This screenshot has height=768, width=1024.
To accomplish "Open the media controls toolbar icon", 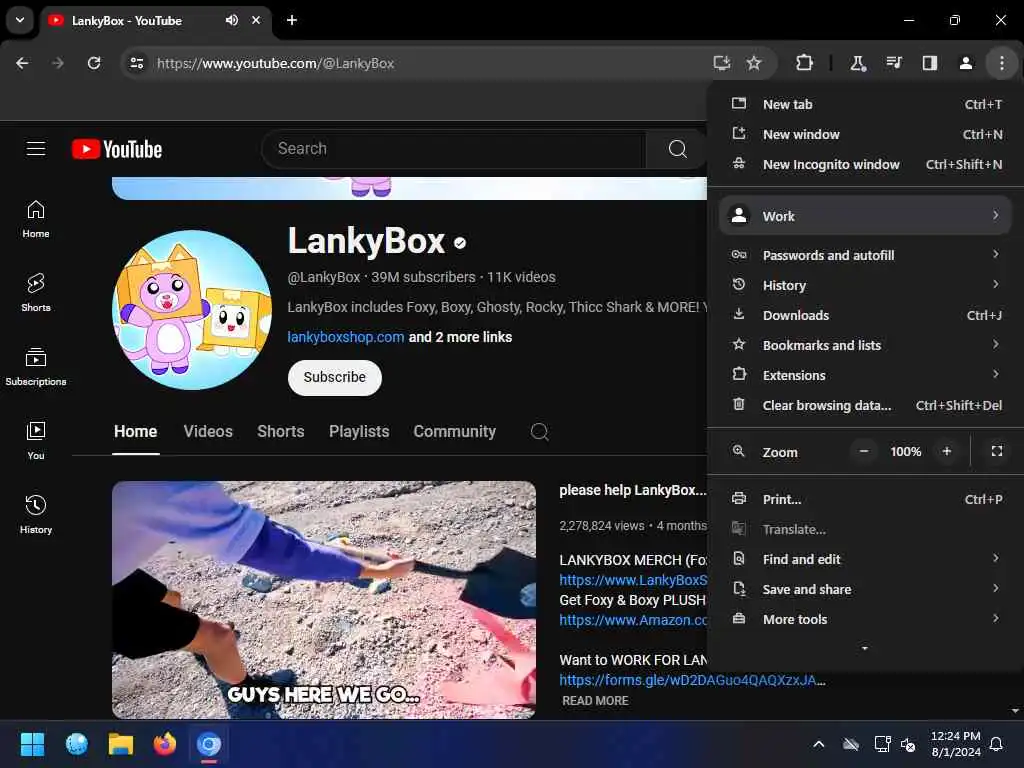I will 893,63.
